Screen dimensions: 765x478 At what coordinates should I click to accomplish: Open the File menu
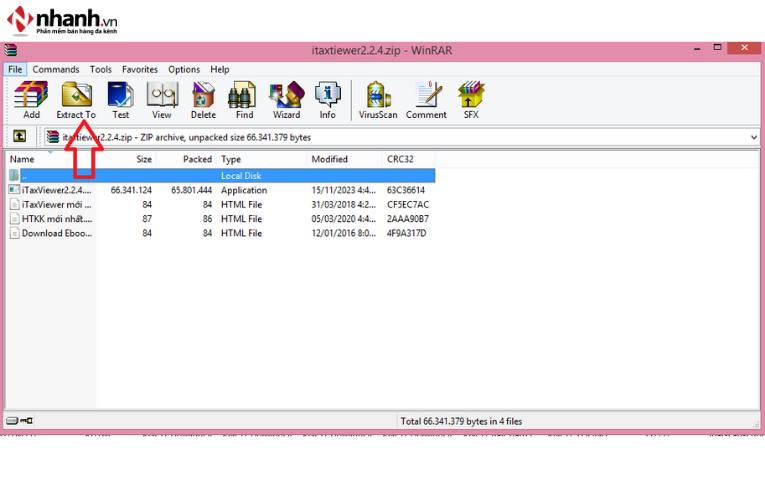[x=15, y=69]
